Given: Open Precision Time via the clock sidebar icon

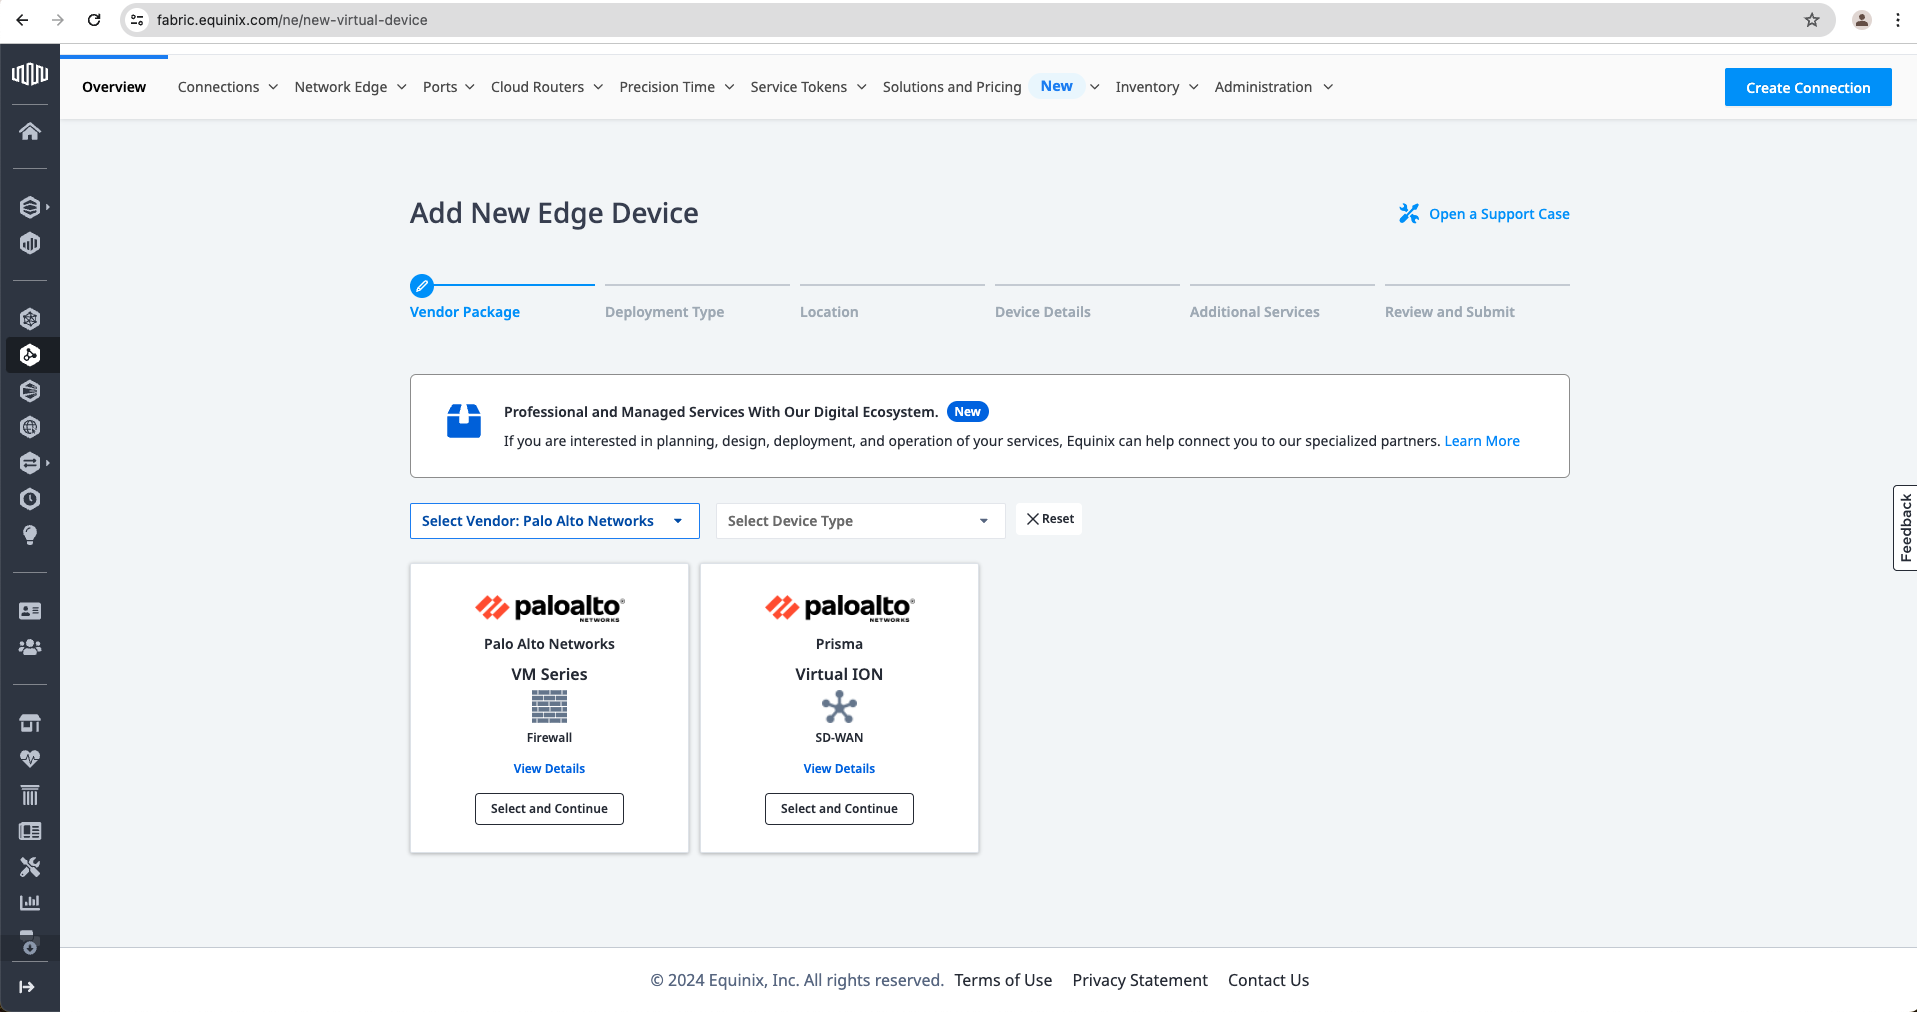Looking at the screenshot, I should (30, 499).
